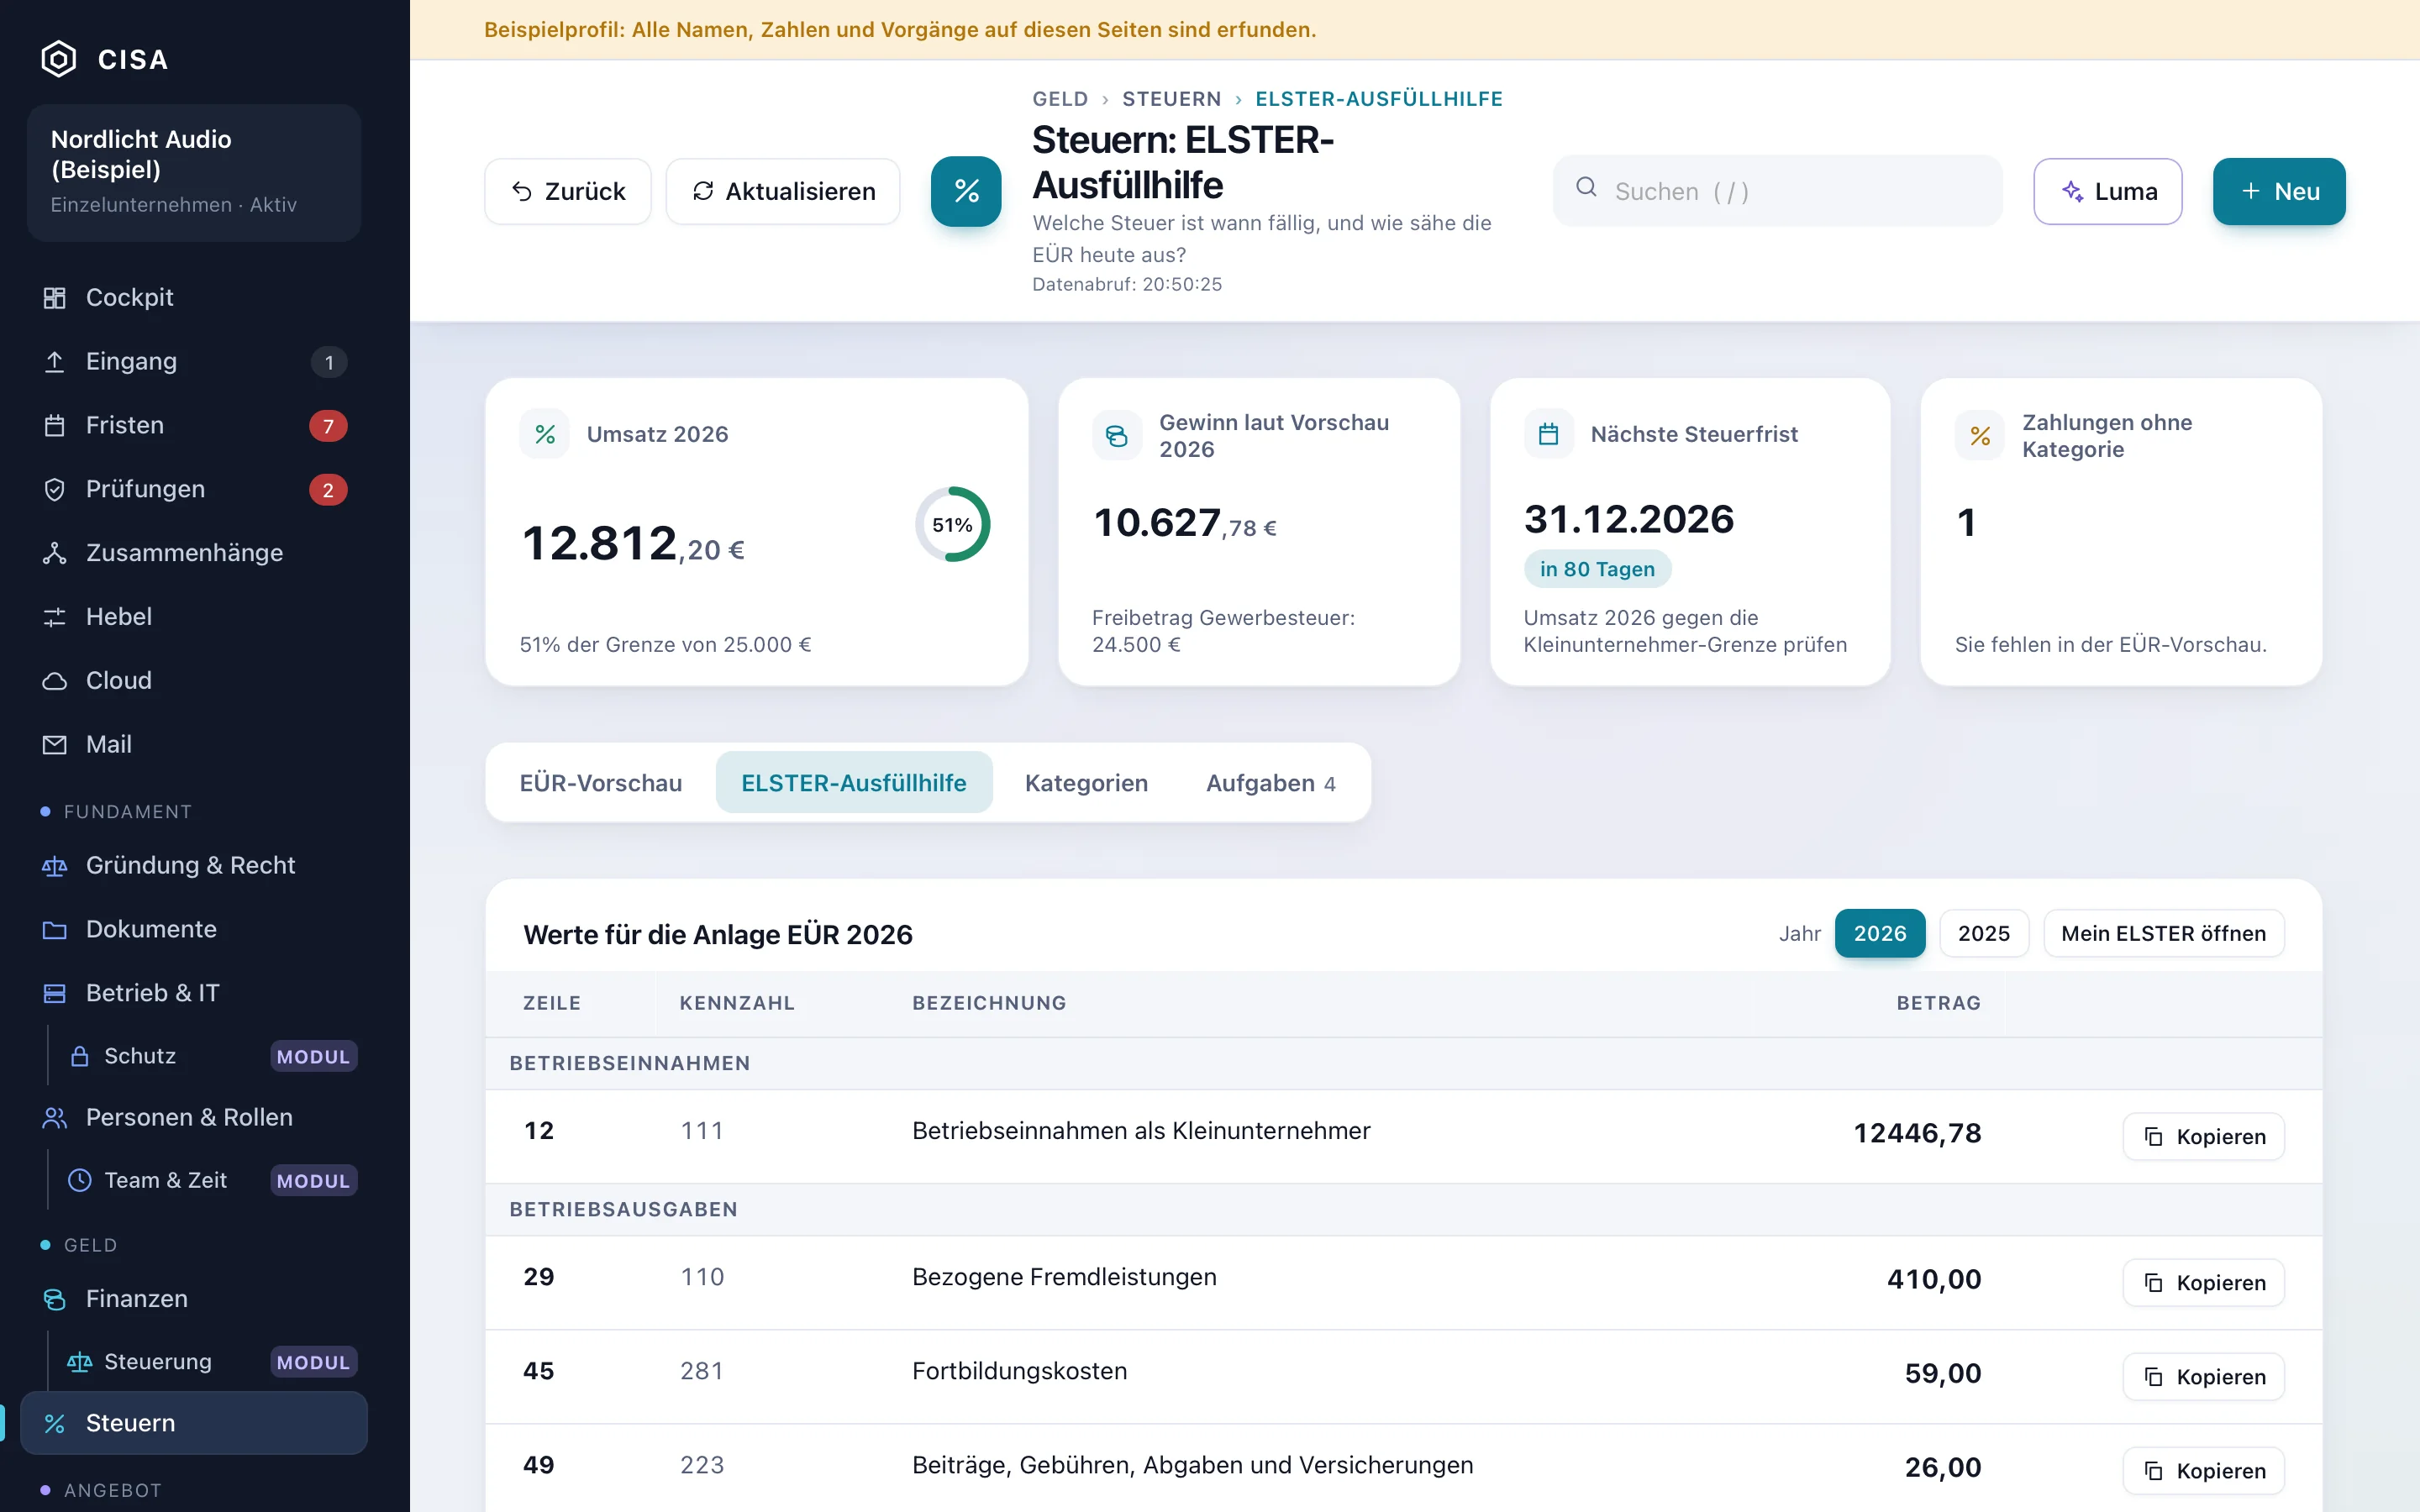Viewport: 2420px width, 1512px height.
Task: Switch to ELSTER-Ausfüllhilfe tab
Action: (854, 782)
